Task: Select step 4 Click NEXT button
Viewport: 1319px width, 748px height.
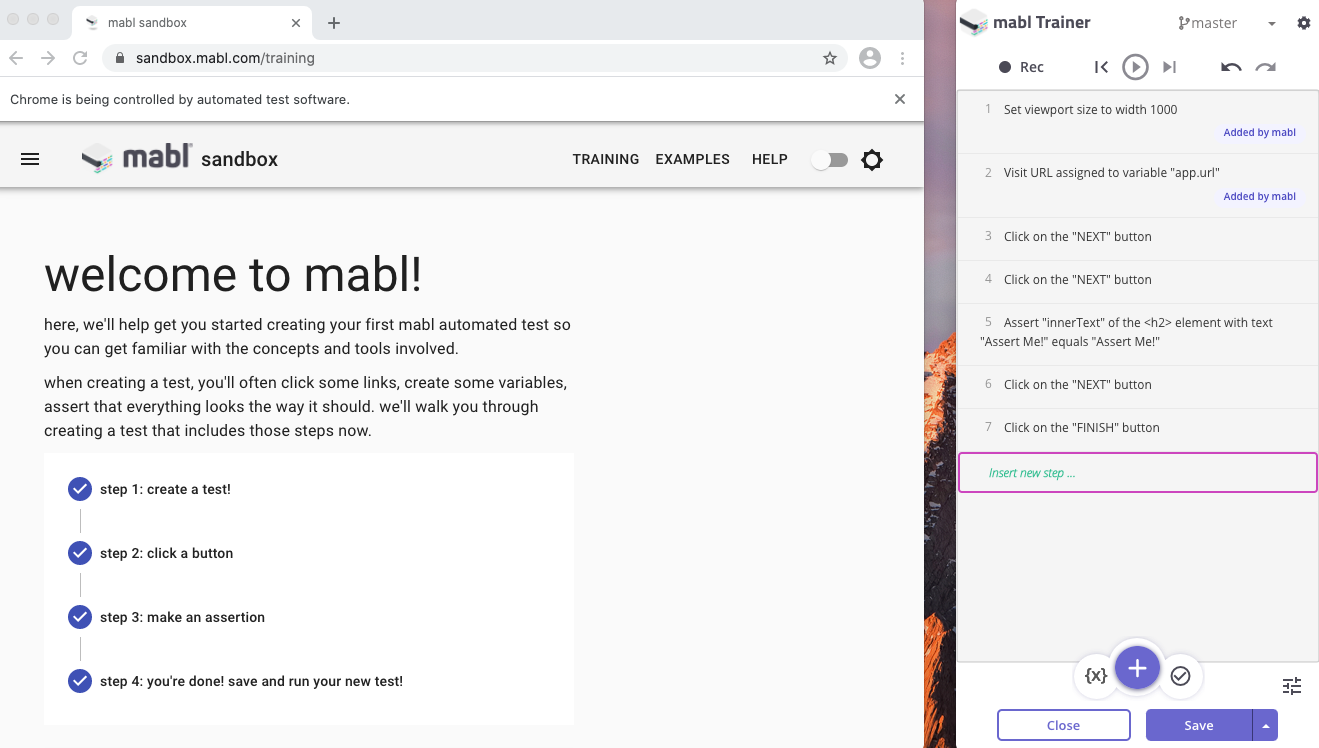Action: tap(1138, 280)
